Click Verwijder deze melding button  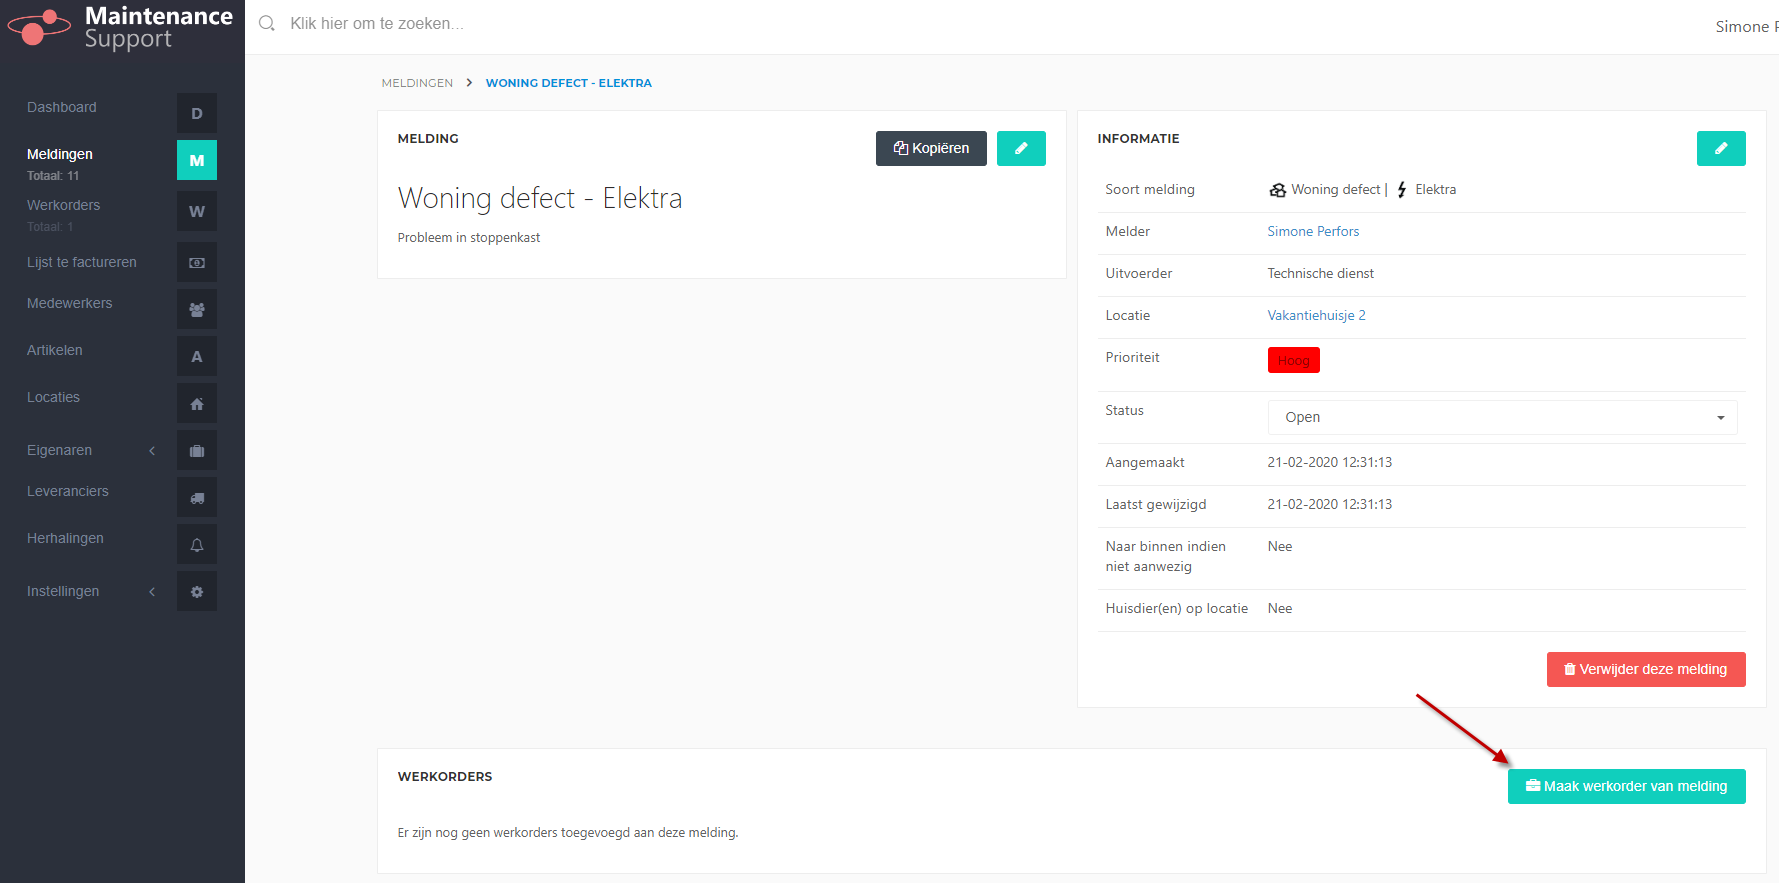coord(1646,669)
